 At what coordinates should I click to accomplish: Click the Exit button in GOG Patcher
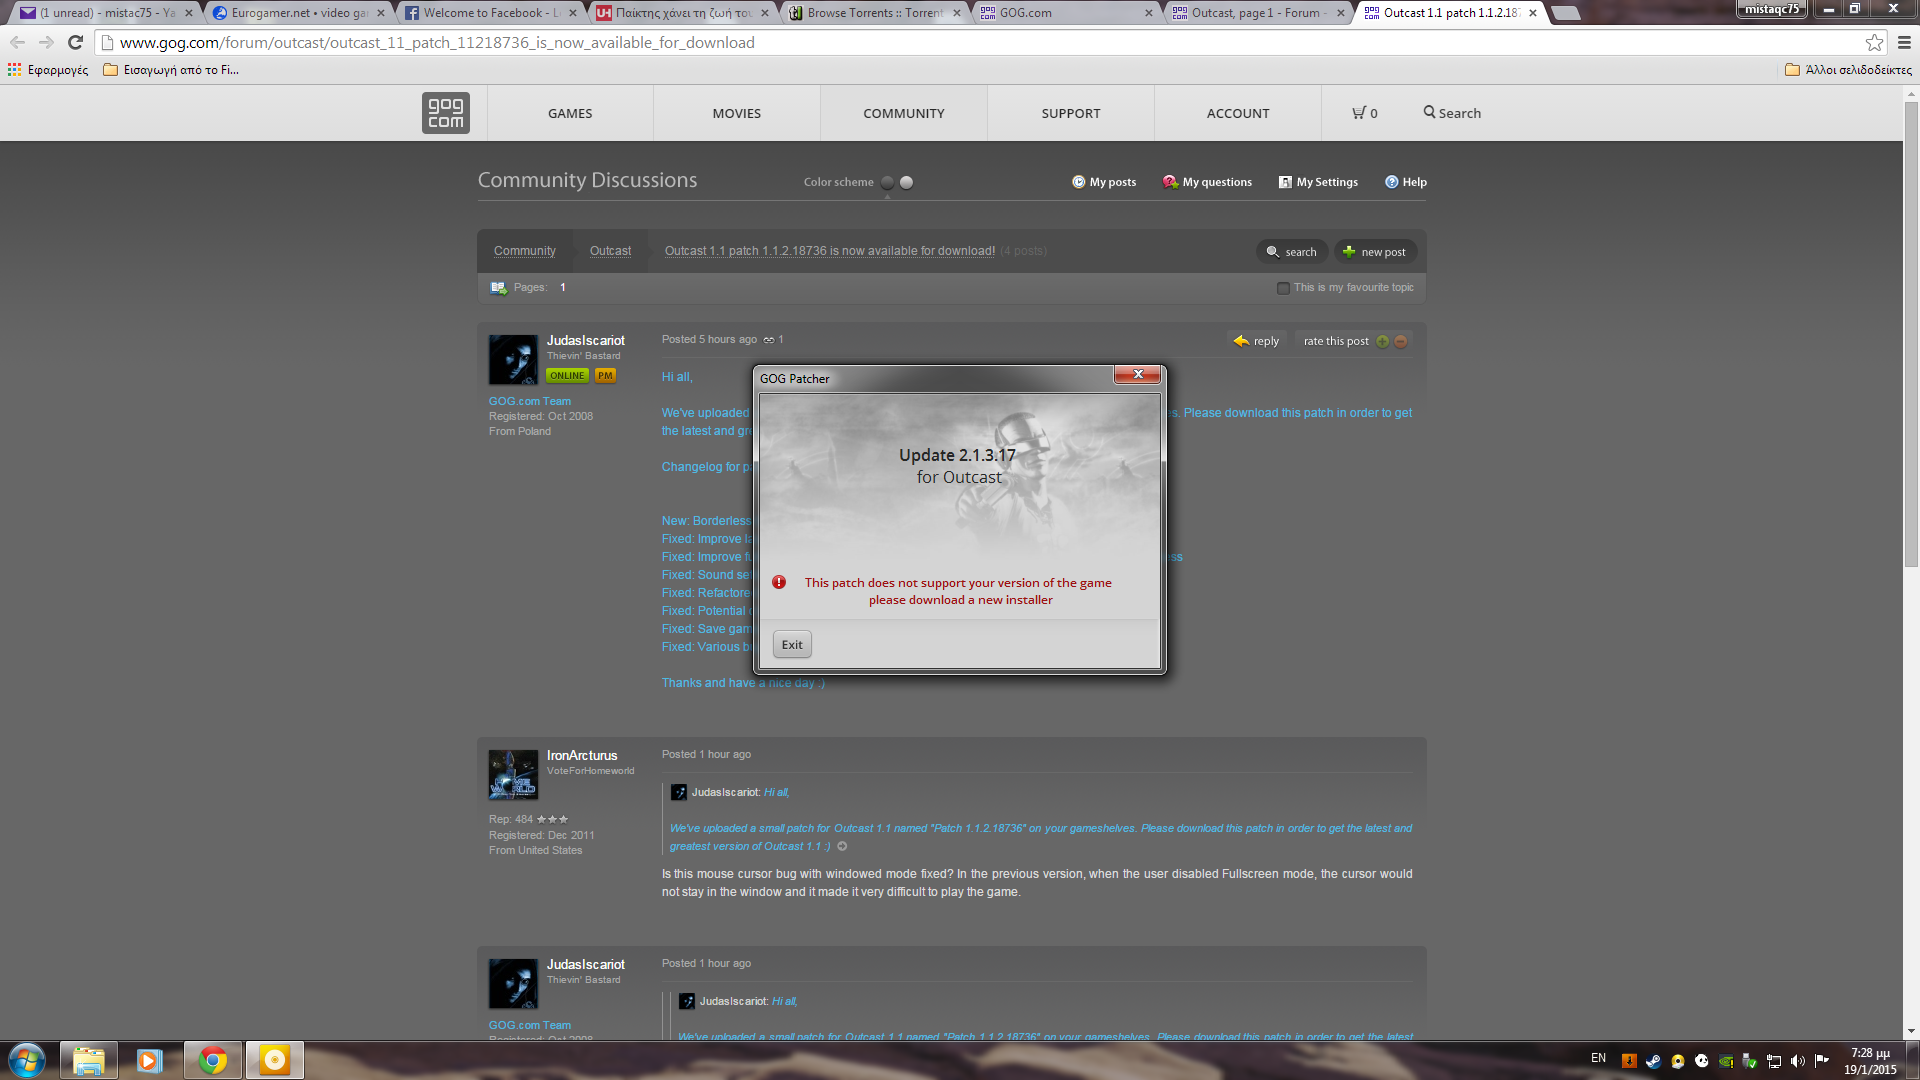point(792,645)
